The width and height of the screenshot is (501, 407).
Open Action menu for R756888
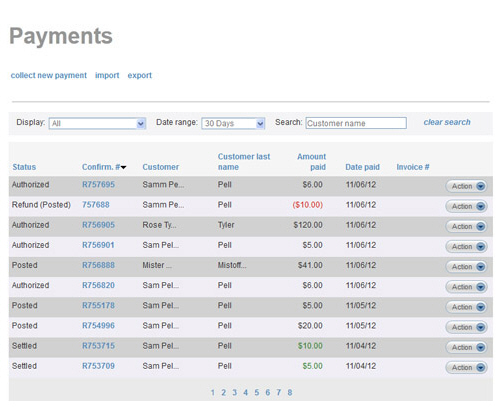click(466, 267)
